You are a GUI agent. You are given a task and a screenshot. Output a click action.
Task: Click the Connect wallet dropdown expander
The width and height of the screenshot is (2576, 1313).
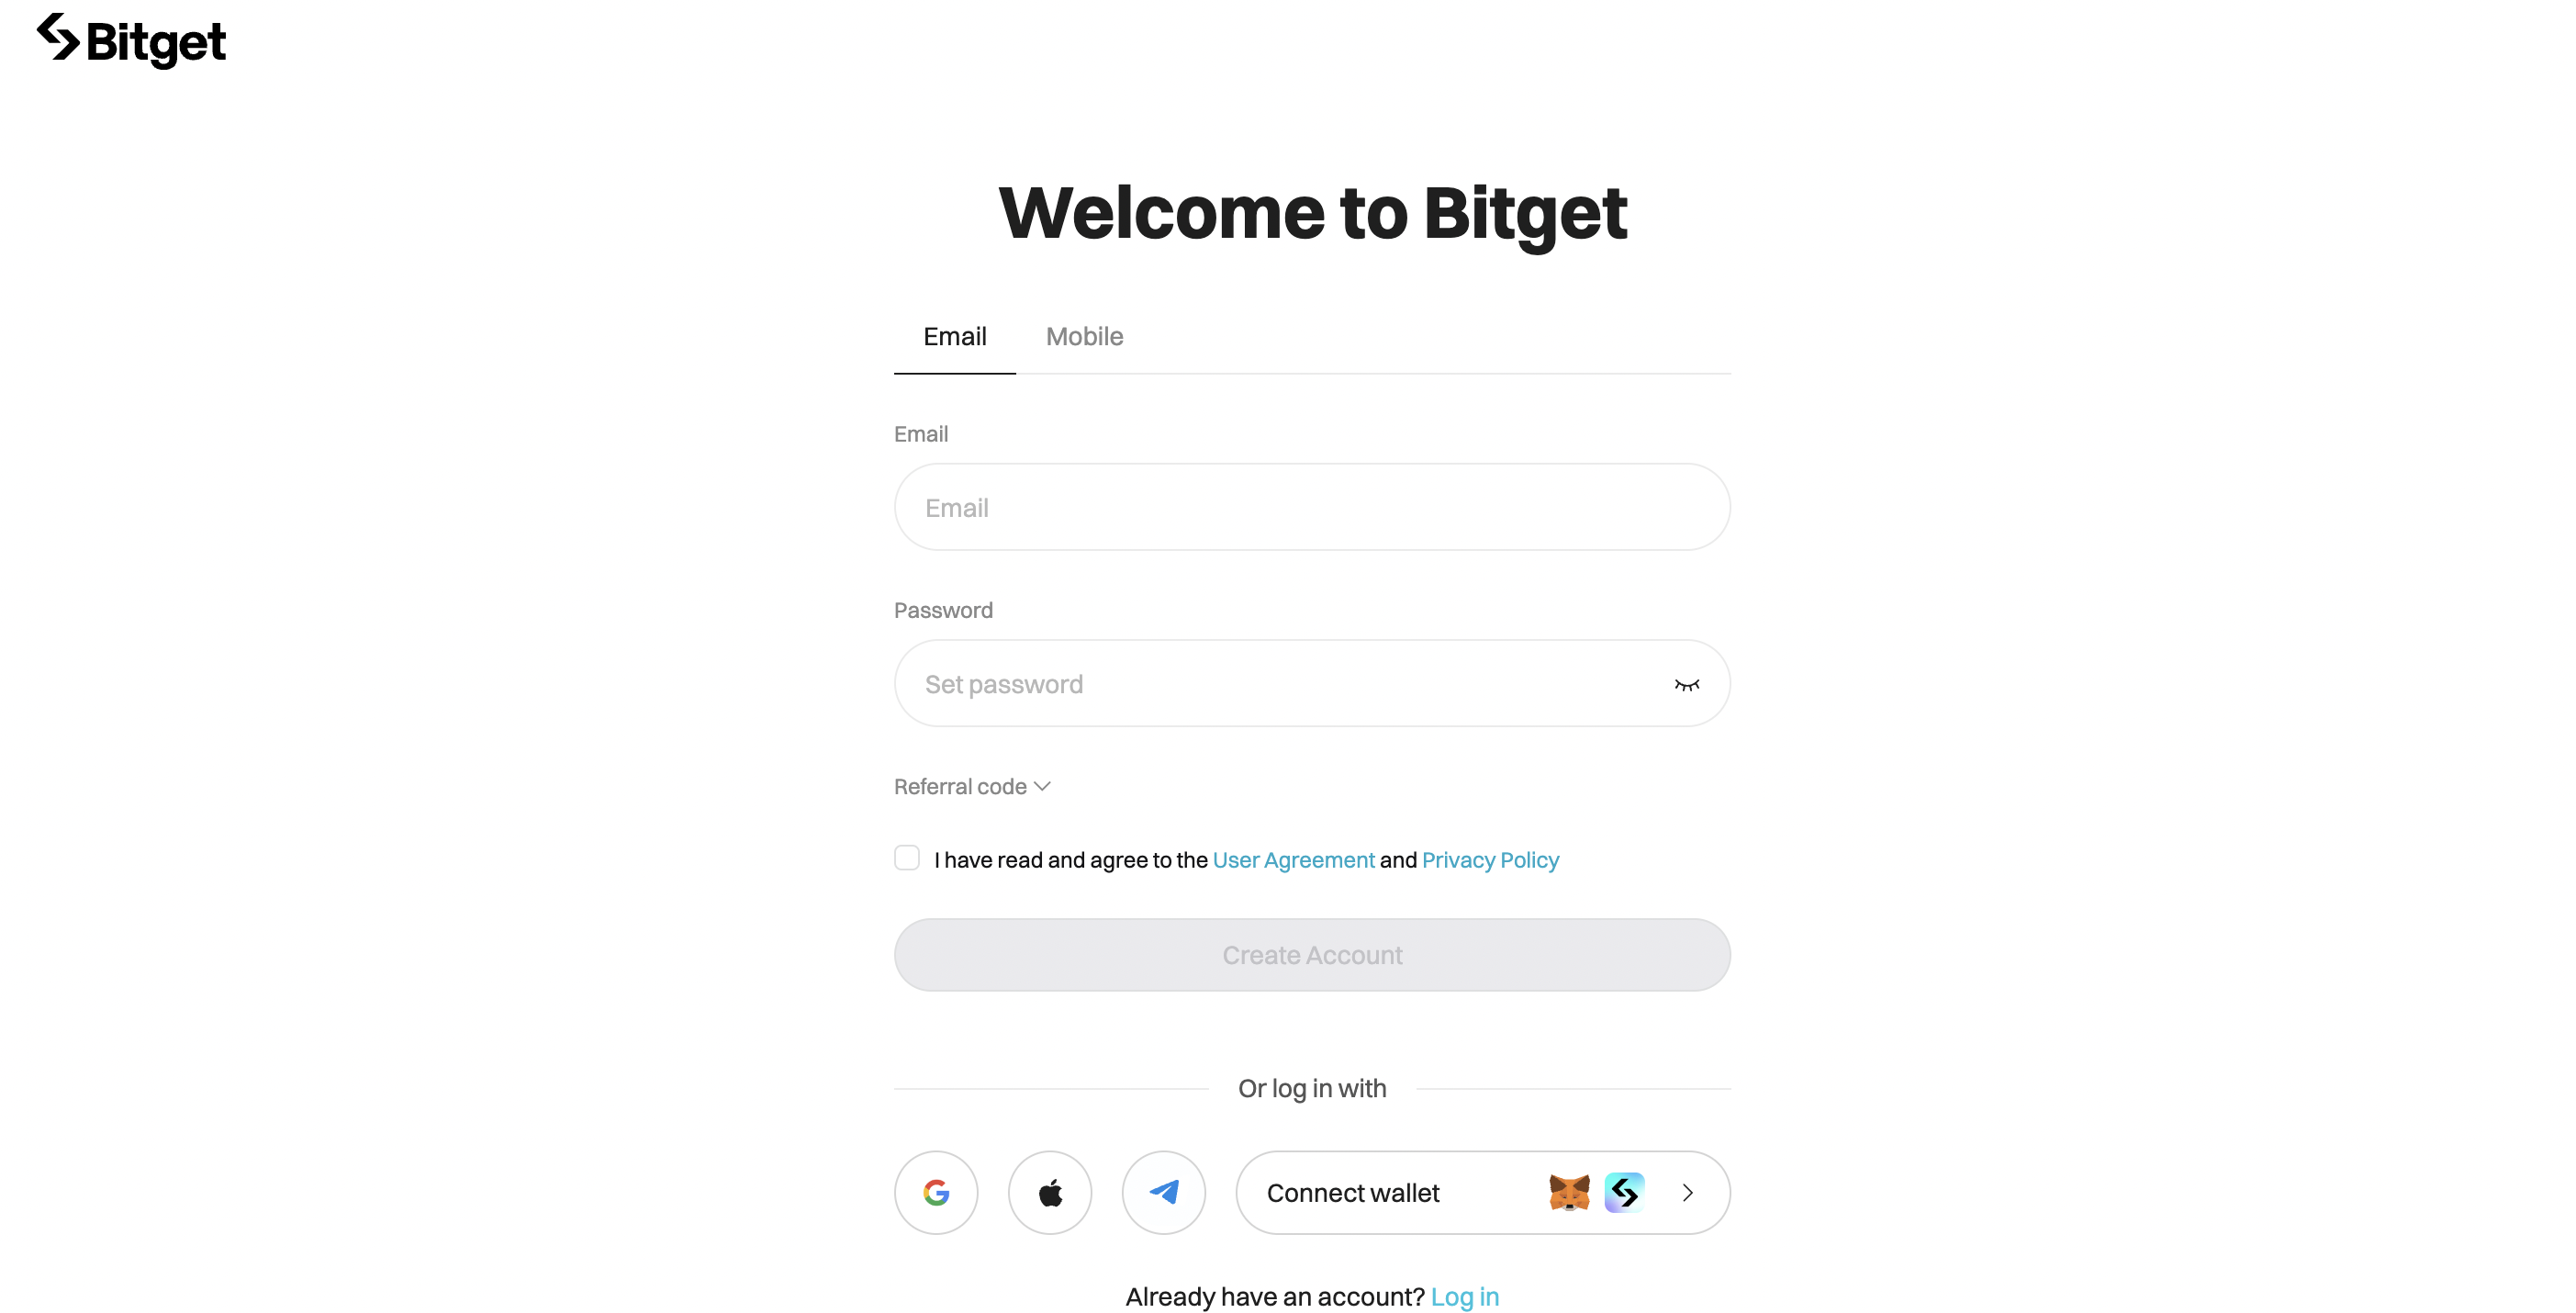[x=1687, y=1193]
